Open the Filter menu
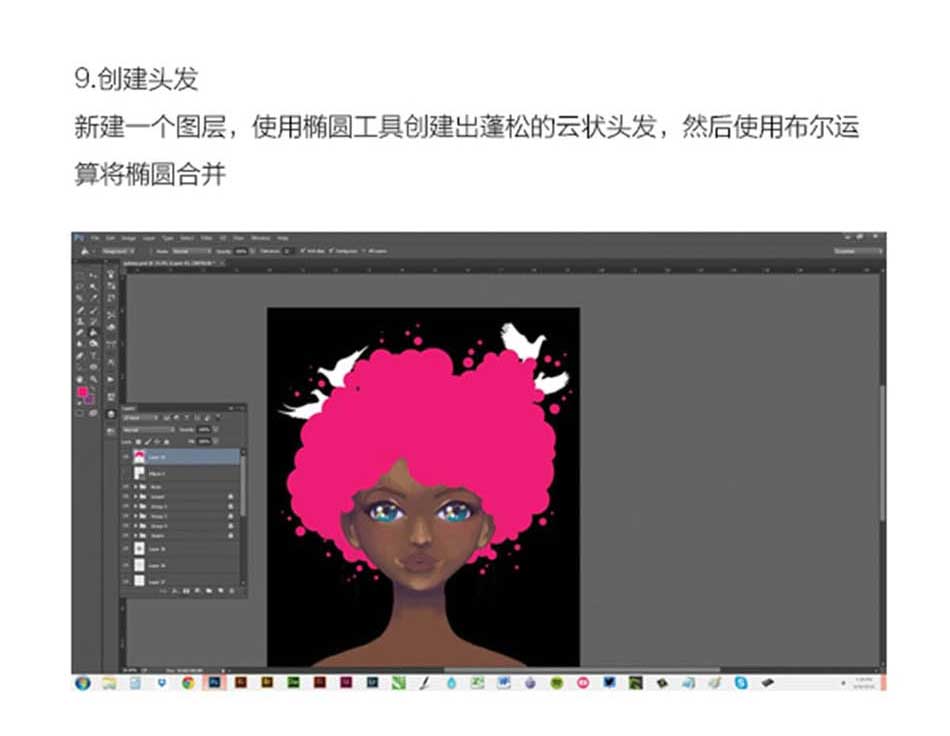Screen dimensions: 950x736 [204, 237]
